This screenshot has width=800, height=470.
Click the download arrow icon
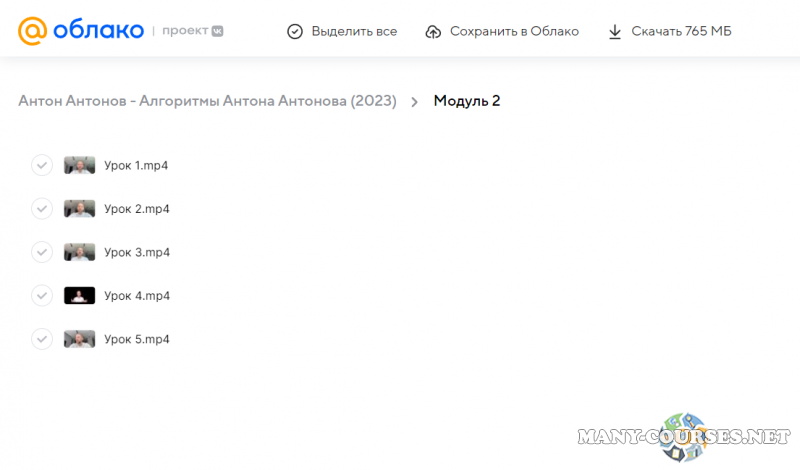pos(615,32)
